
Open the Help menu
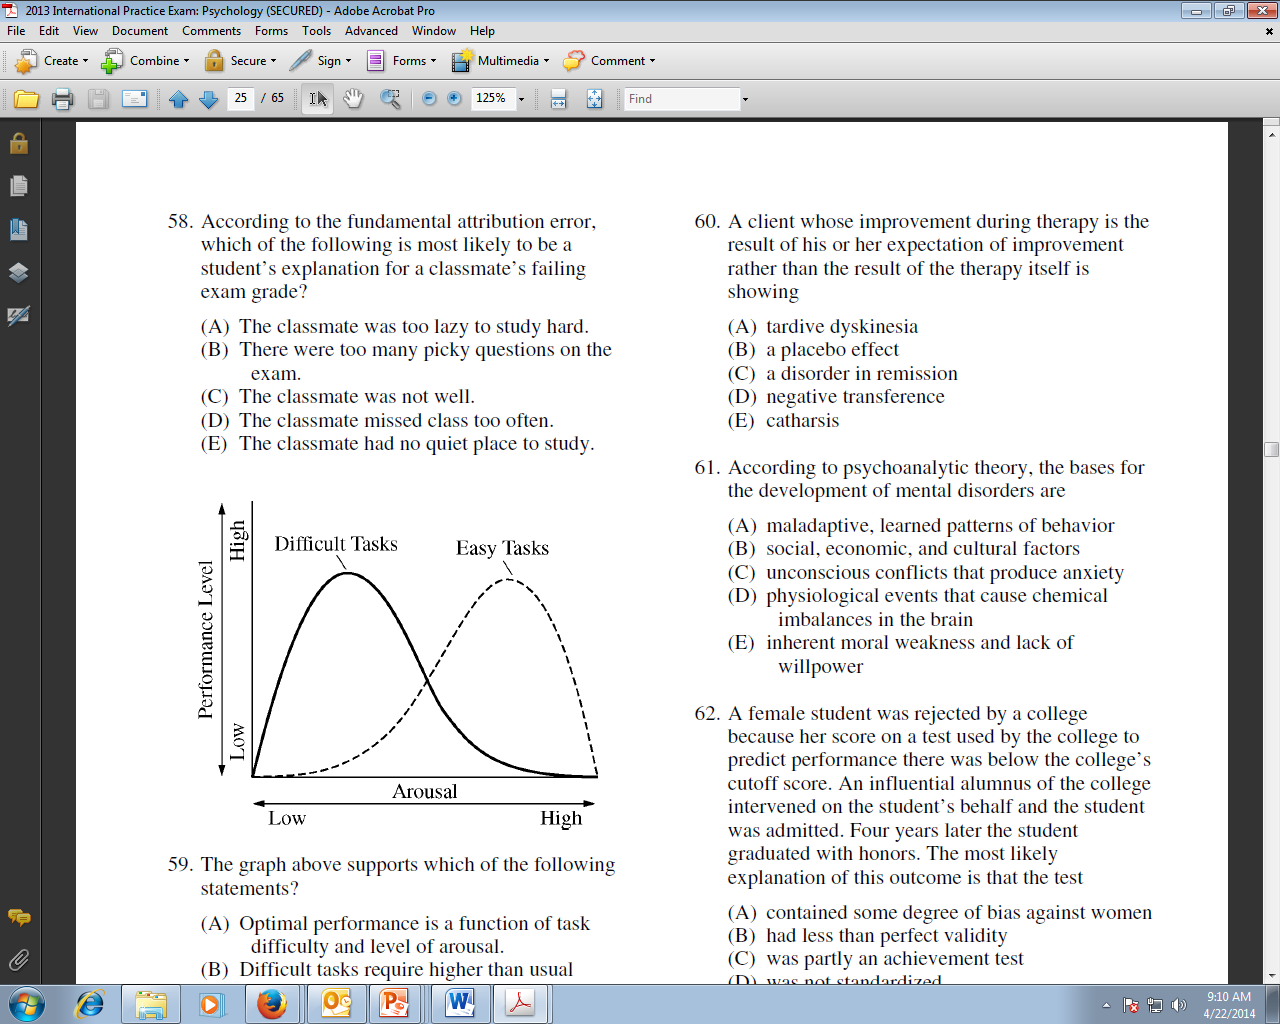(x=482, y=31)
